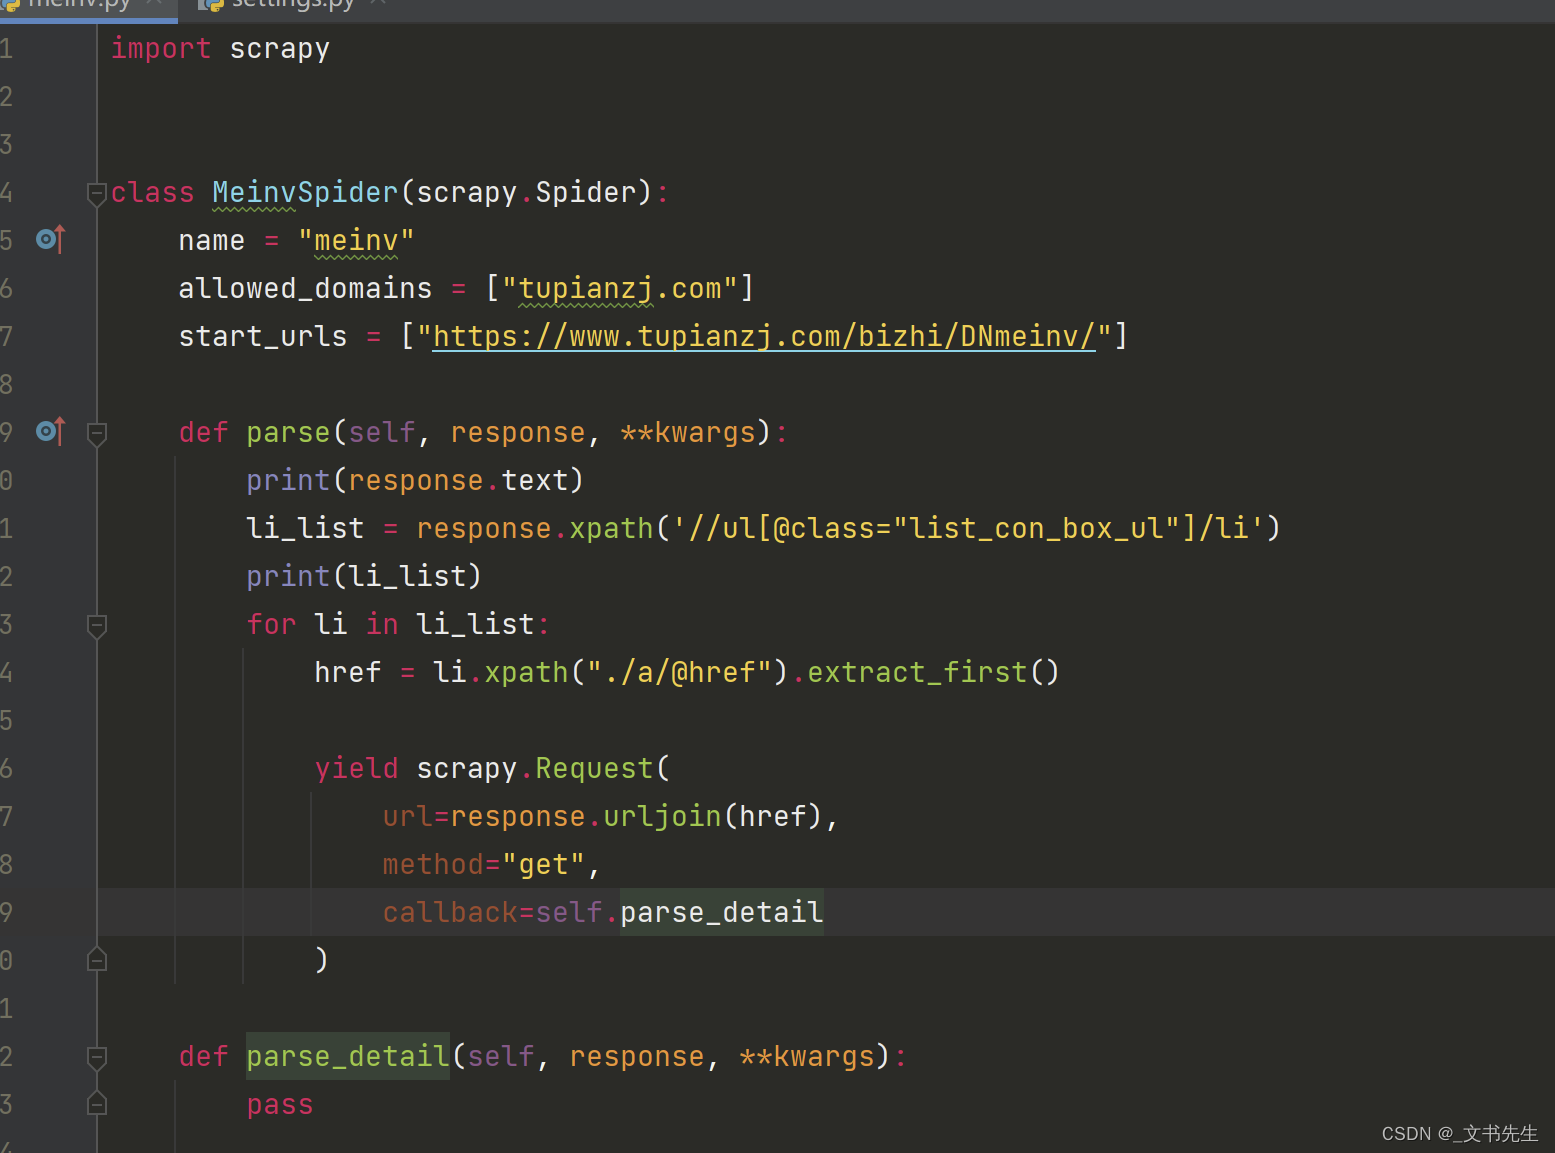The image size is (1555, 1153).
Task: Click fold end marker beside closing parenthesis
Action: click(x=97, y=958)
